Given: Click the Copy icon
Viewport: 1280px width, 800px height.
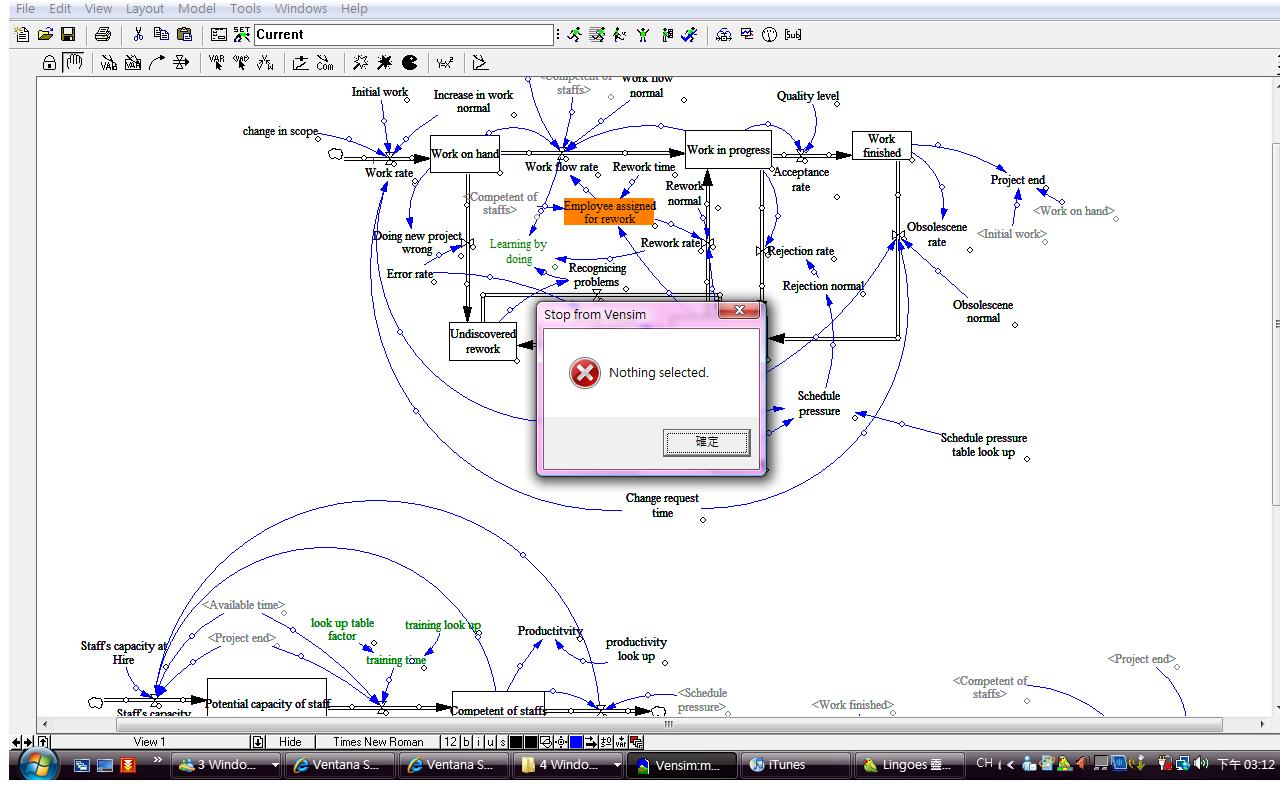Looking at the screenshot, I should tap(160, 34).
